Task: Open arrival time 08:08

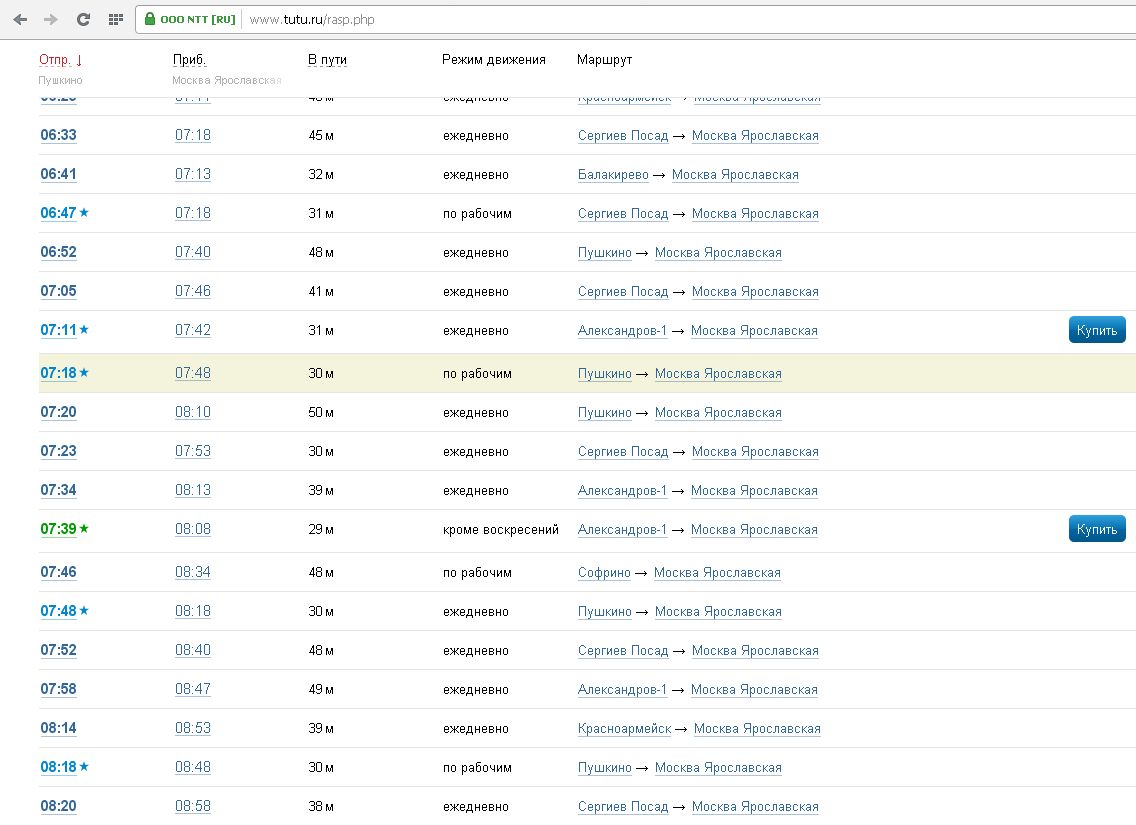Action: (193, 530)
